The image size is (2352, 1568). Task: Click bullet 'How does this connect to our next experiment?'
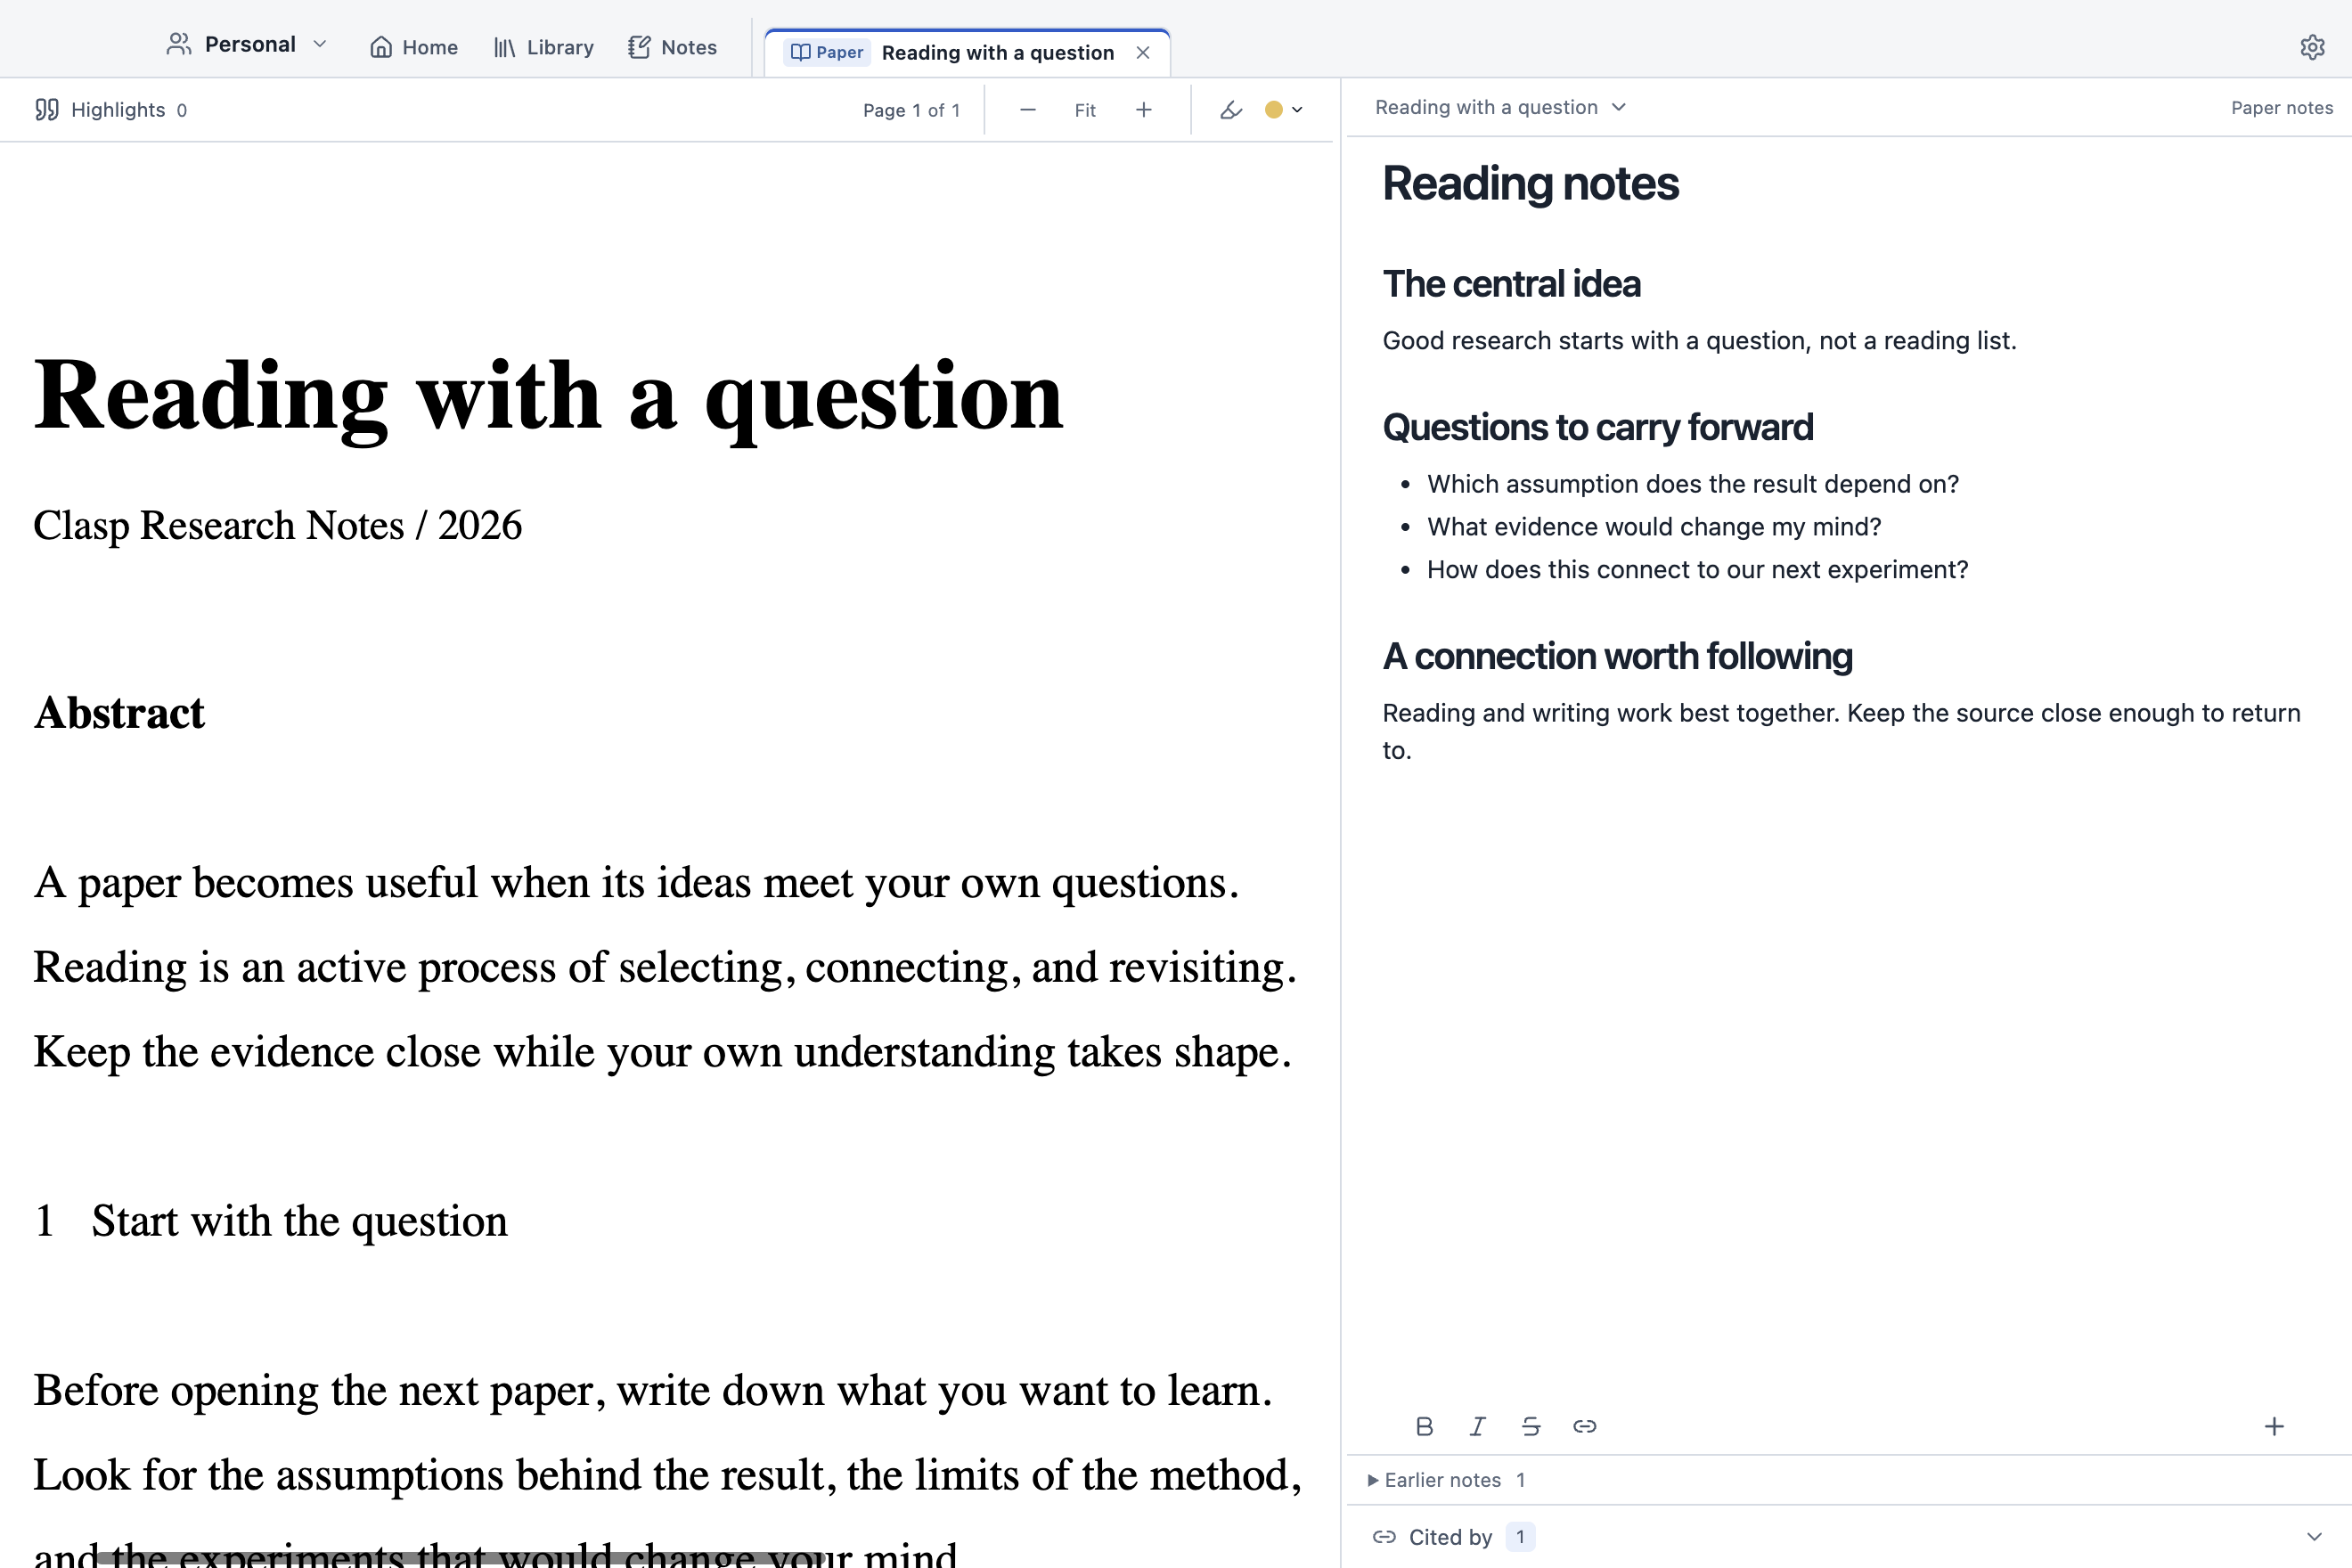[x=1697, y=569]
